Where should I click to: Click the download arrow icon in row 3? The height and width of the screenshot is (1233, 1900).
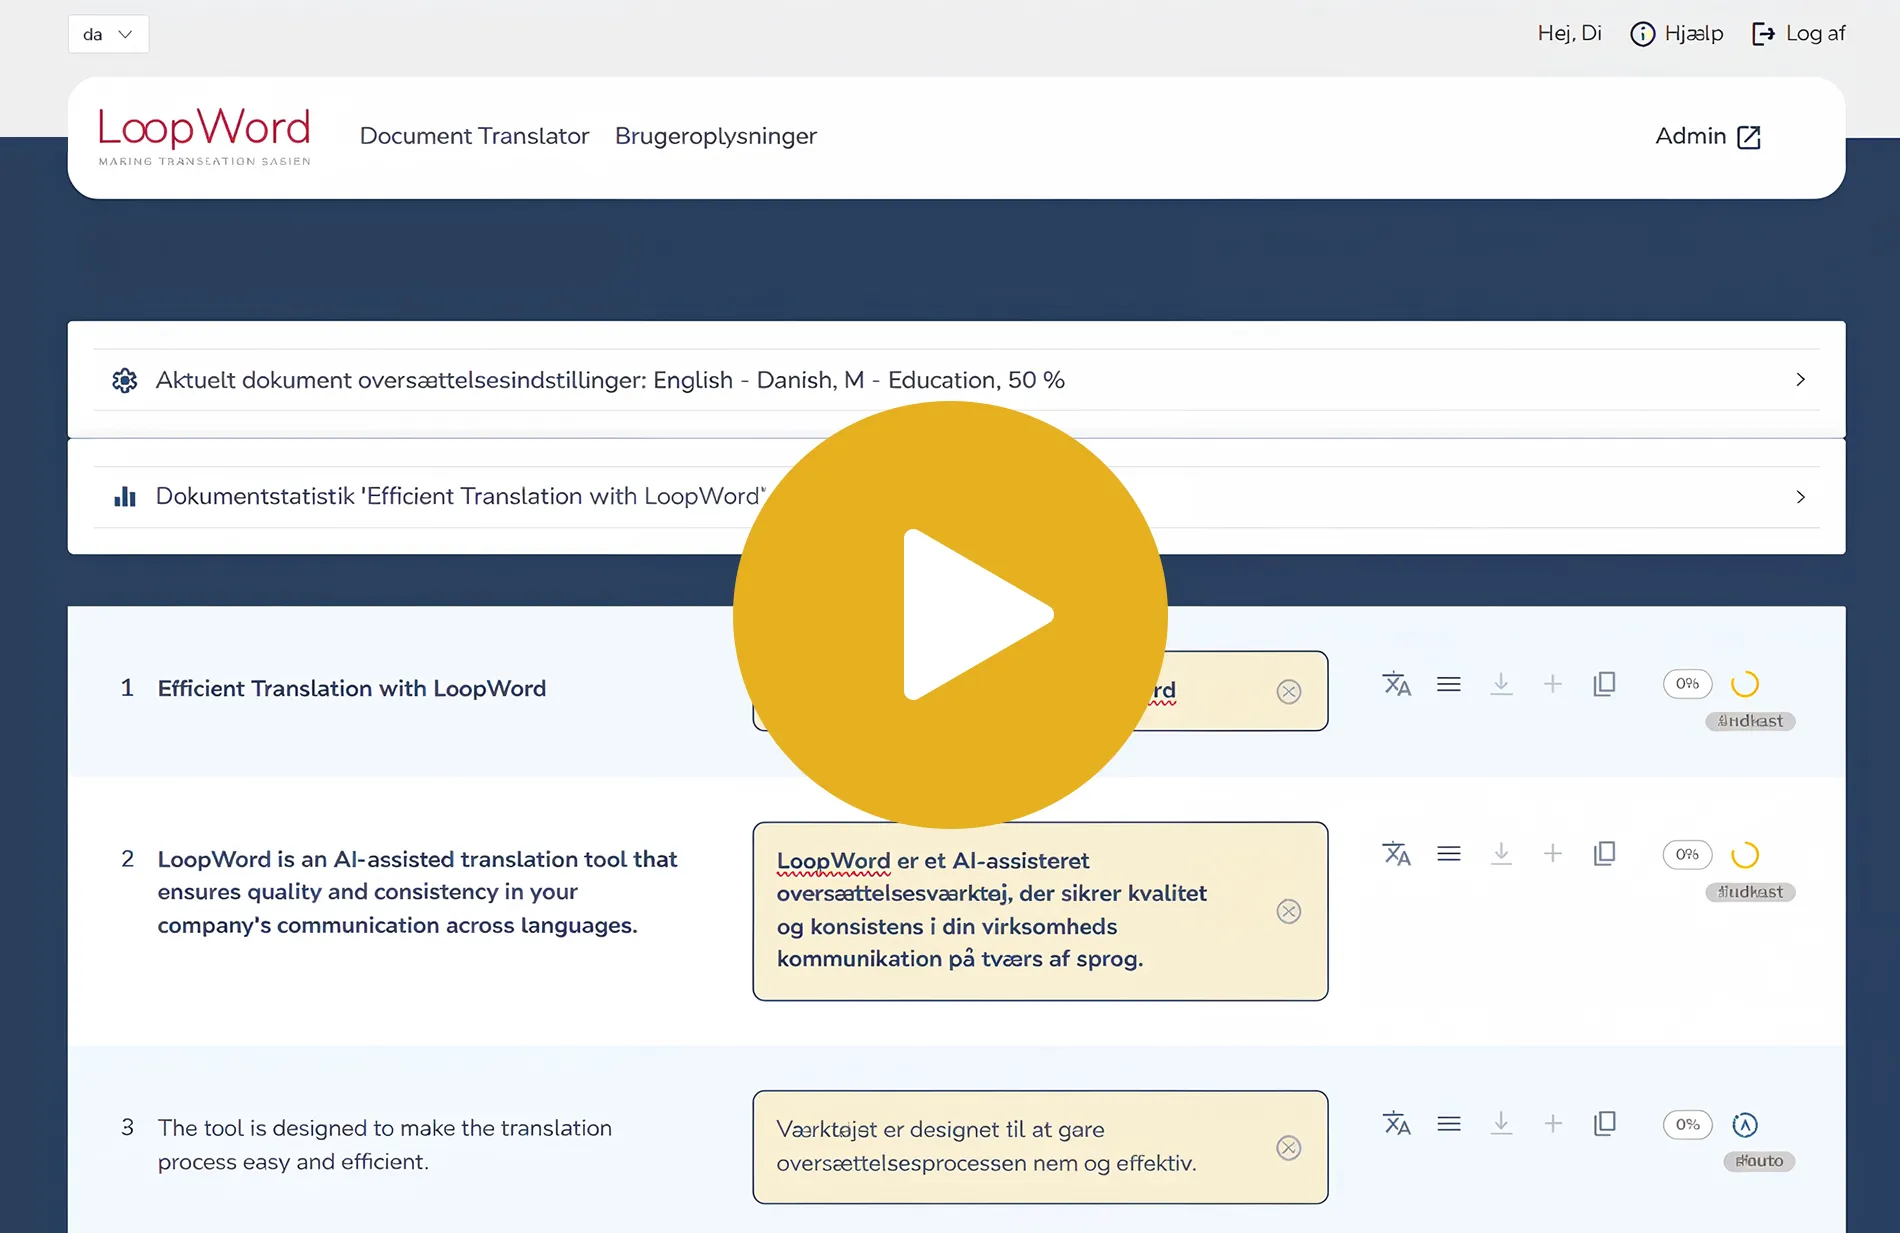1501,1124
